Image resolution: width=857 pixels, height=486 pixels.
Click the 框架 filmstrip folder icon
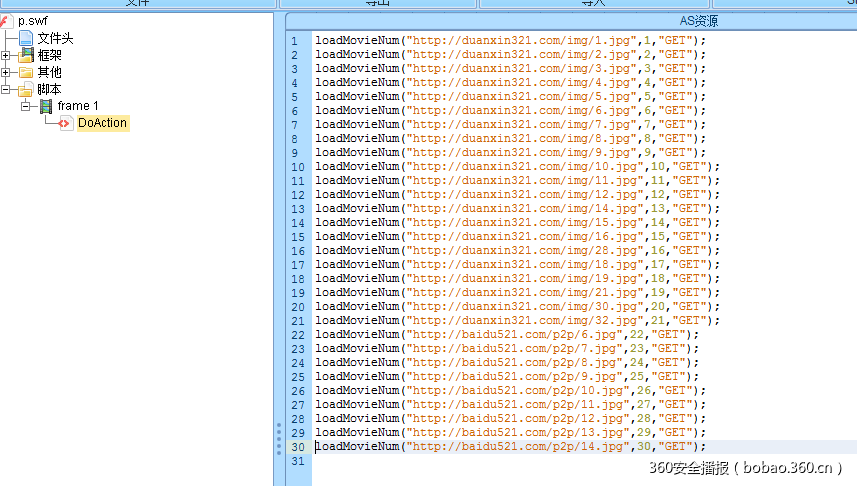(x=26, y=55)
